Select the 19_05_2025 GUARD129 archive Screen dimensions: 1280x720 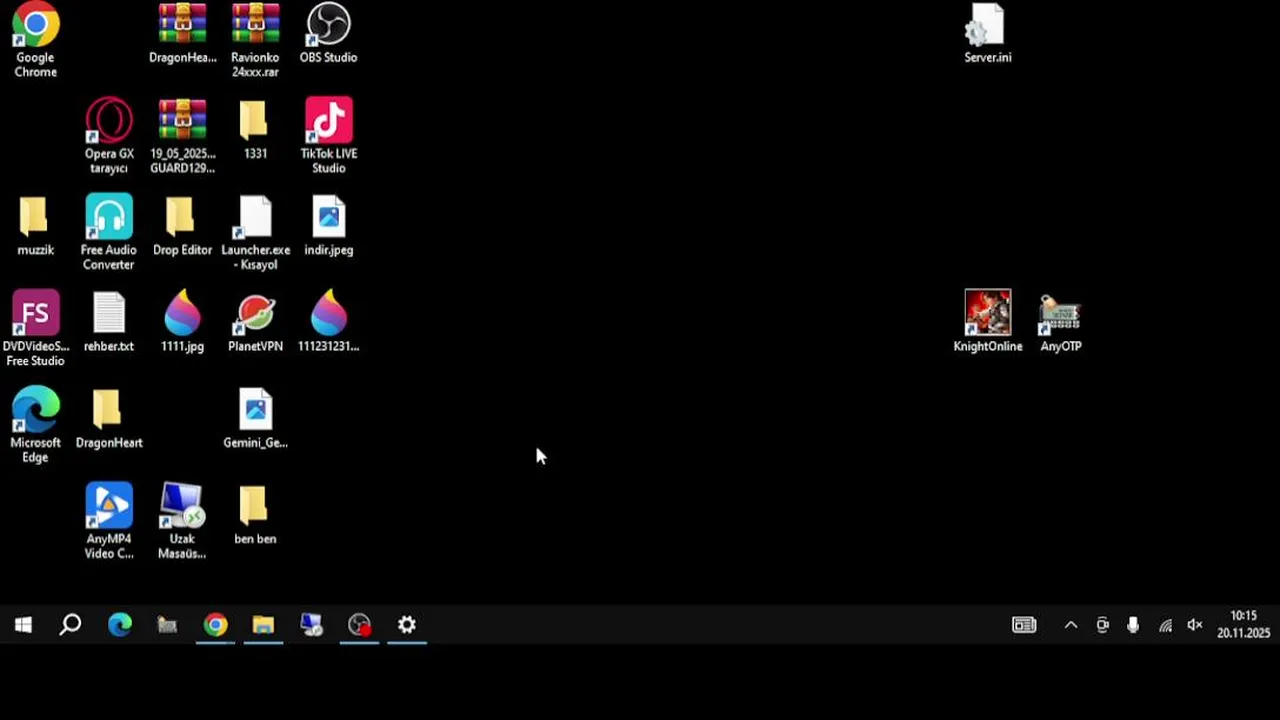pyautogui.click(x=182, y=136)
